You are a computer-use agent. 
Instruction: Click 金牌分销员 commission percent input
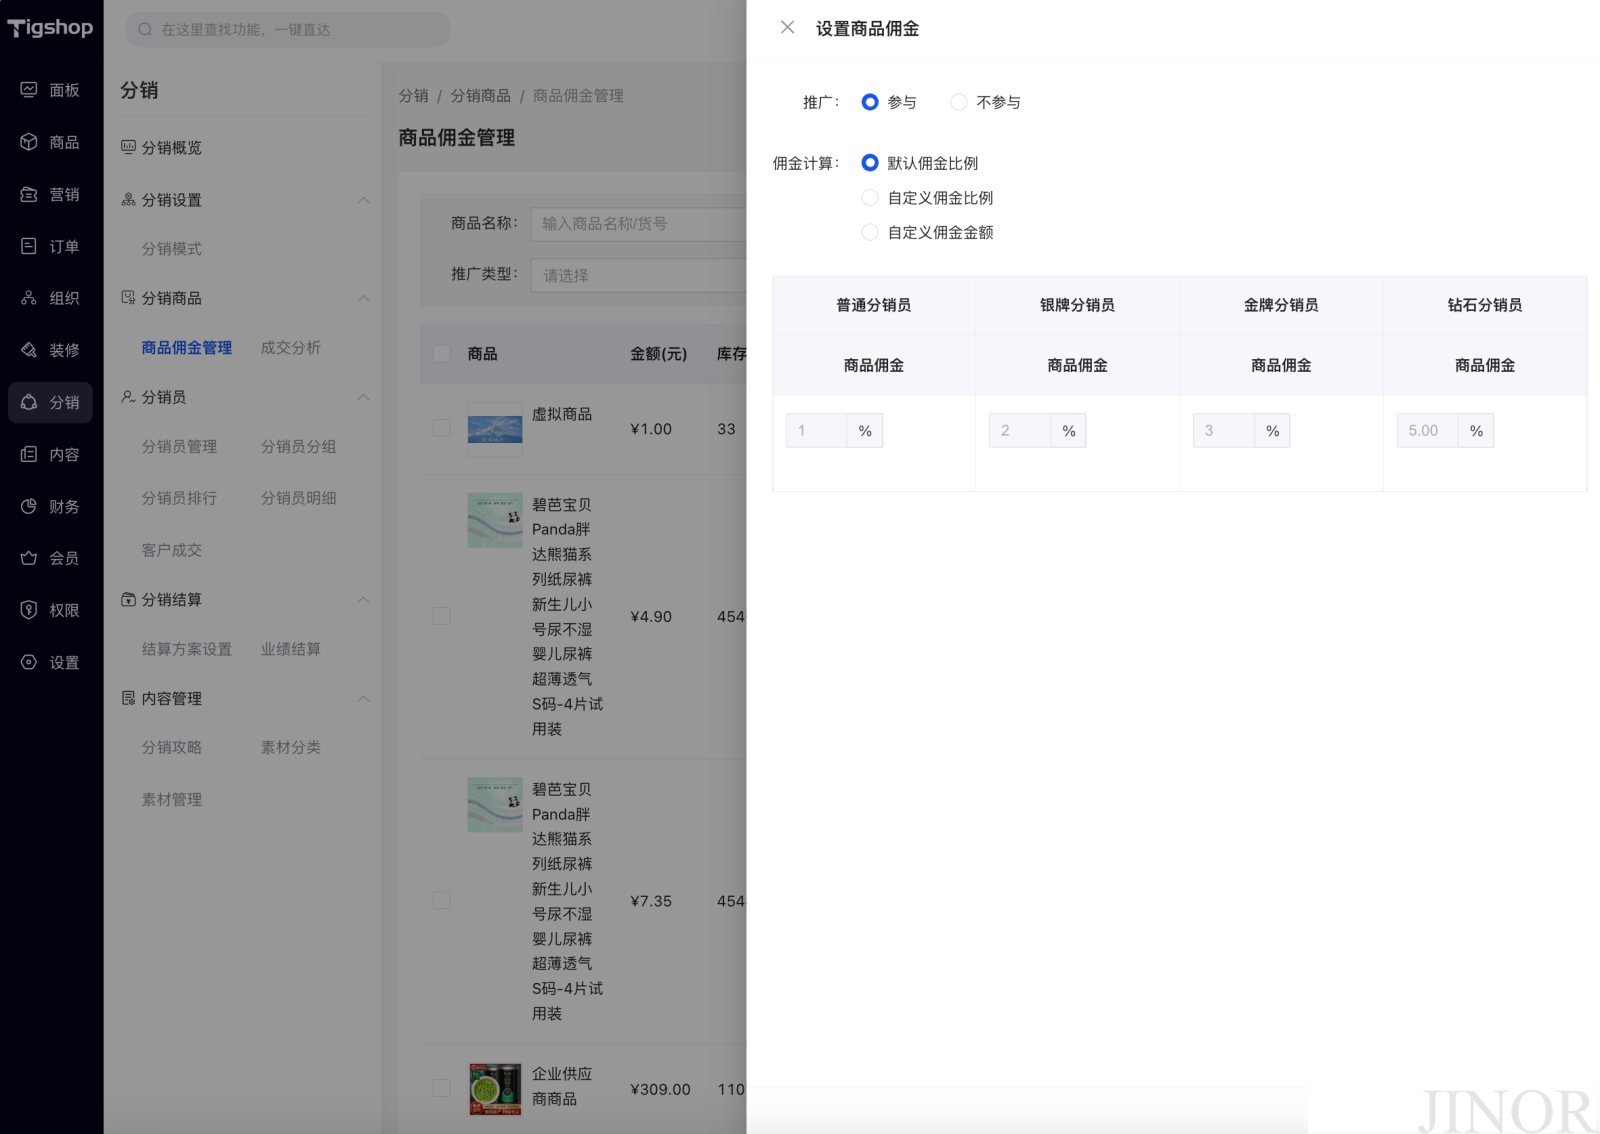(x=1224, y=430)
